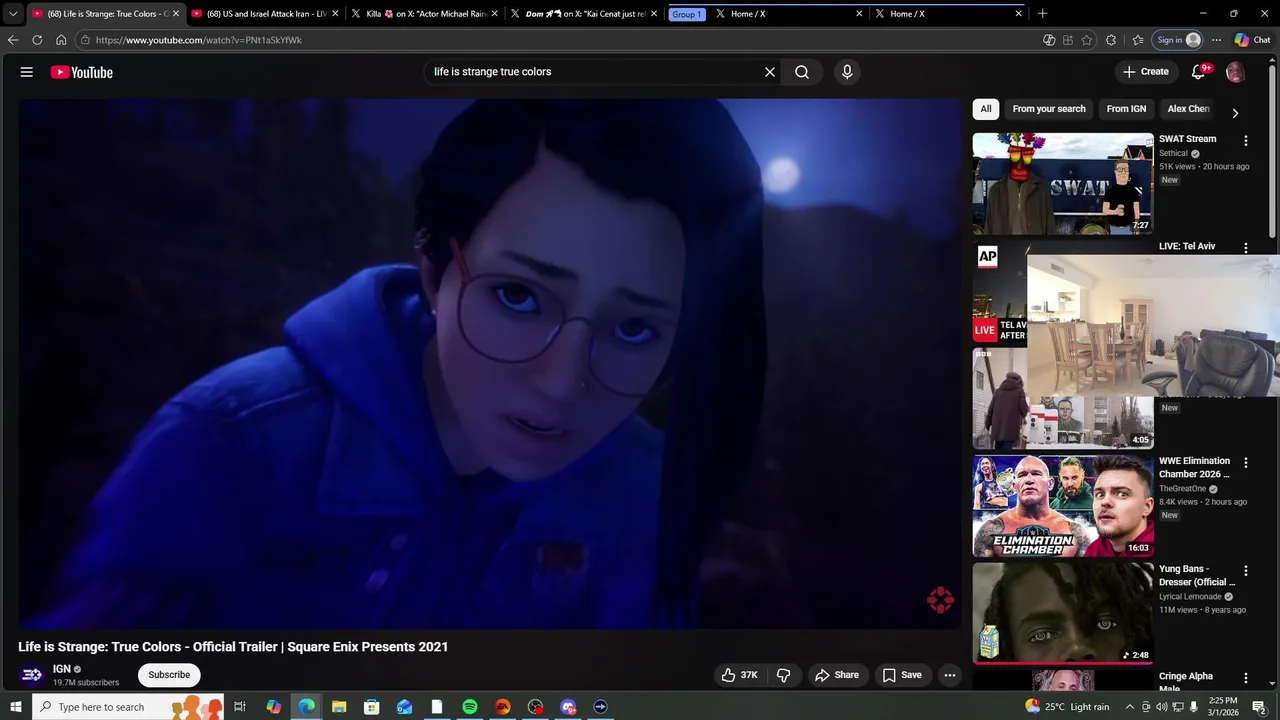Open the tab search dropdown arrow
Image resolution: width=1280 pixels, height=720 pixels.
tap(13, 14)
